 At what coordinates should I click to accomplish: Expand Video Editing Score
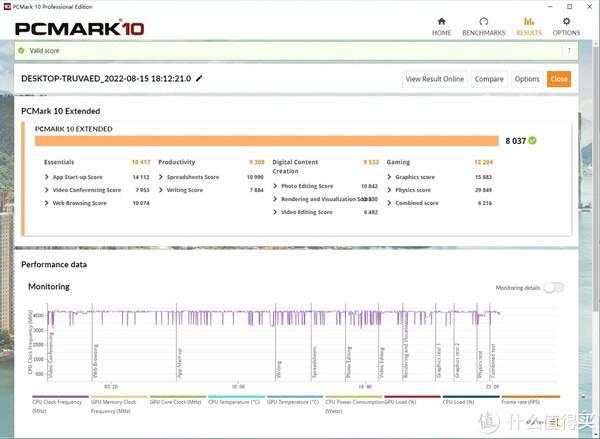point(275,212)
